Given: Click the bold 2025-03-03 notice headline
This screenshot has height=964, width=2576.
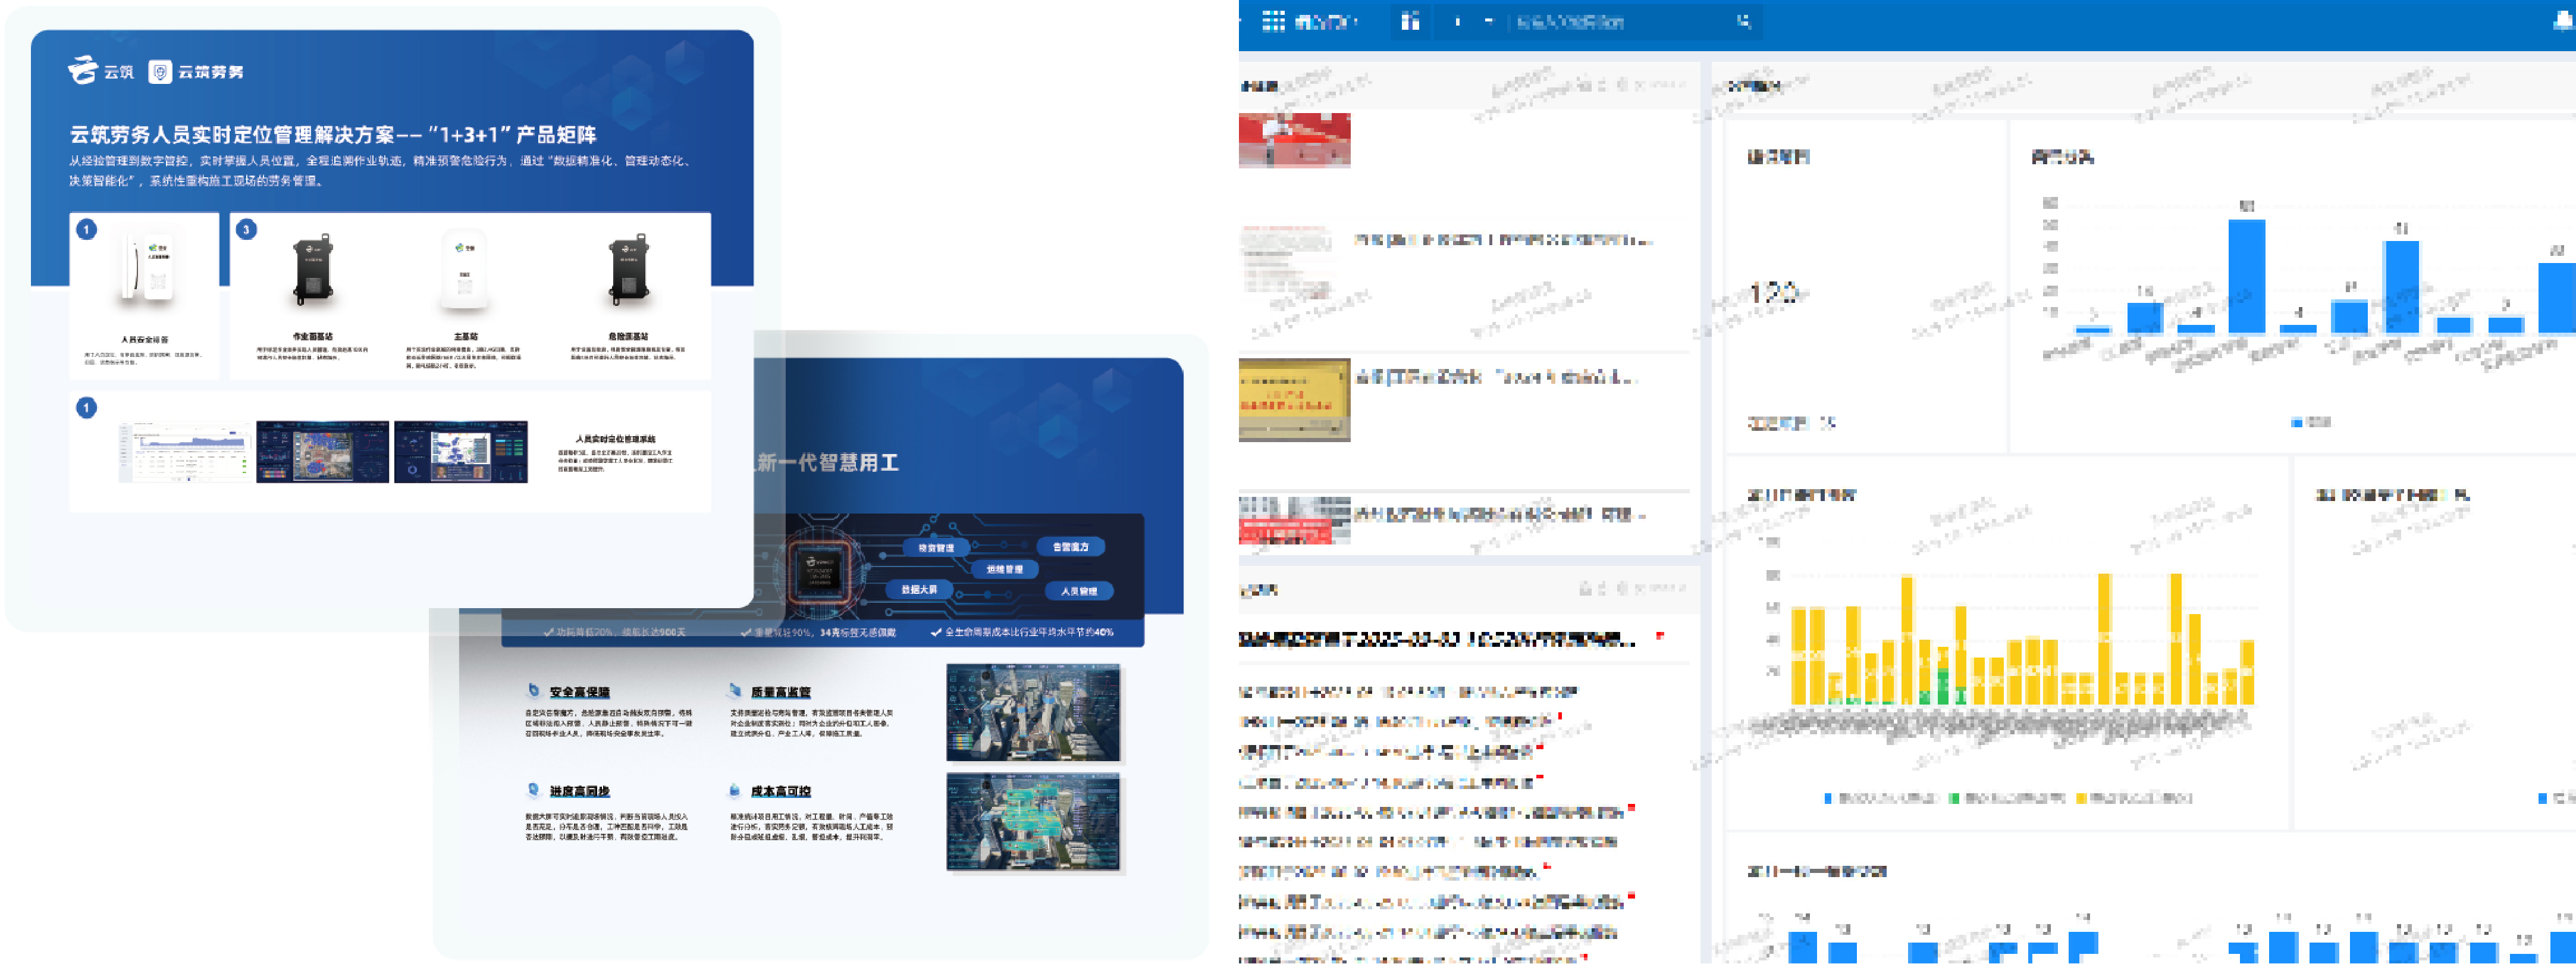Looking at the screenshot, I should (x=1436, y=639).
